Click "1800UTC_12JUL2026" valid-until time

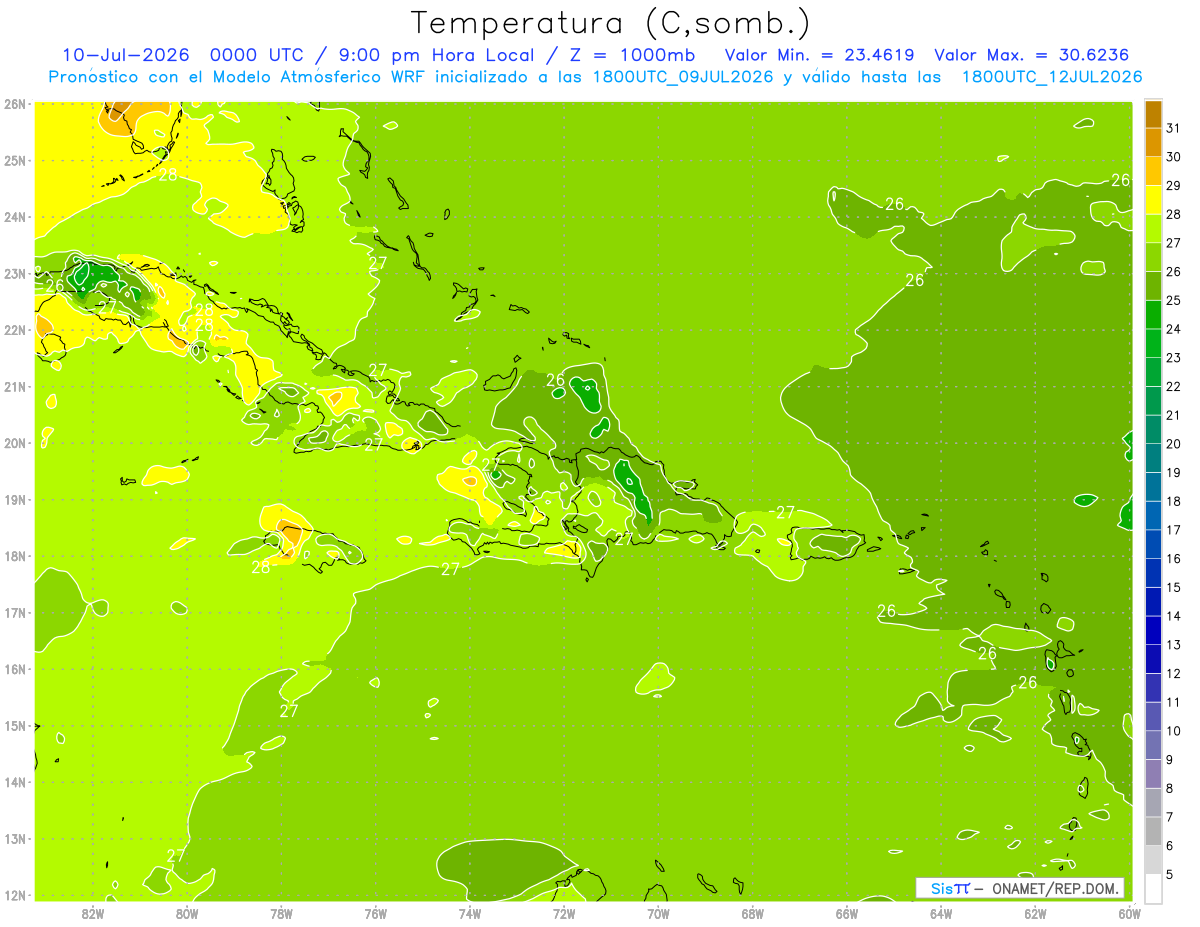point(1052,76)
